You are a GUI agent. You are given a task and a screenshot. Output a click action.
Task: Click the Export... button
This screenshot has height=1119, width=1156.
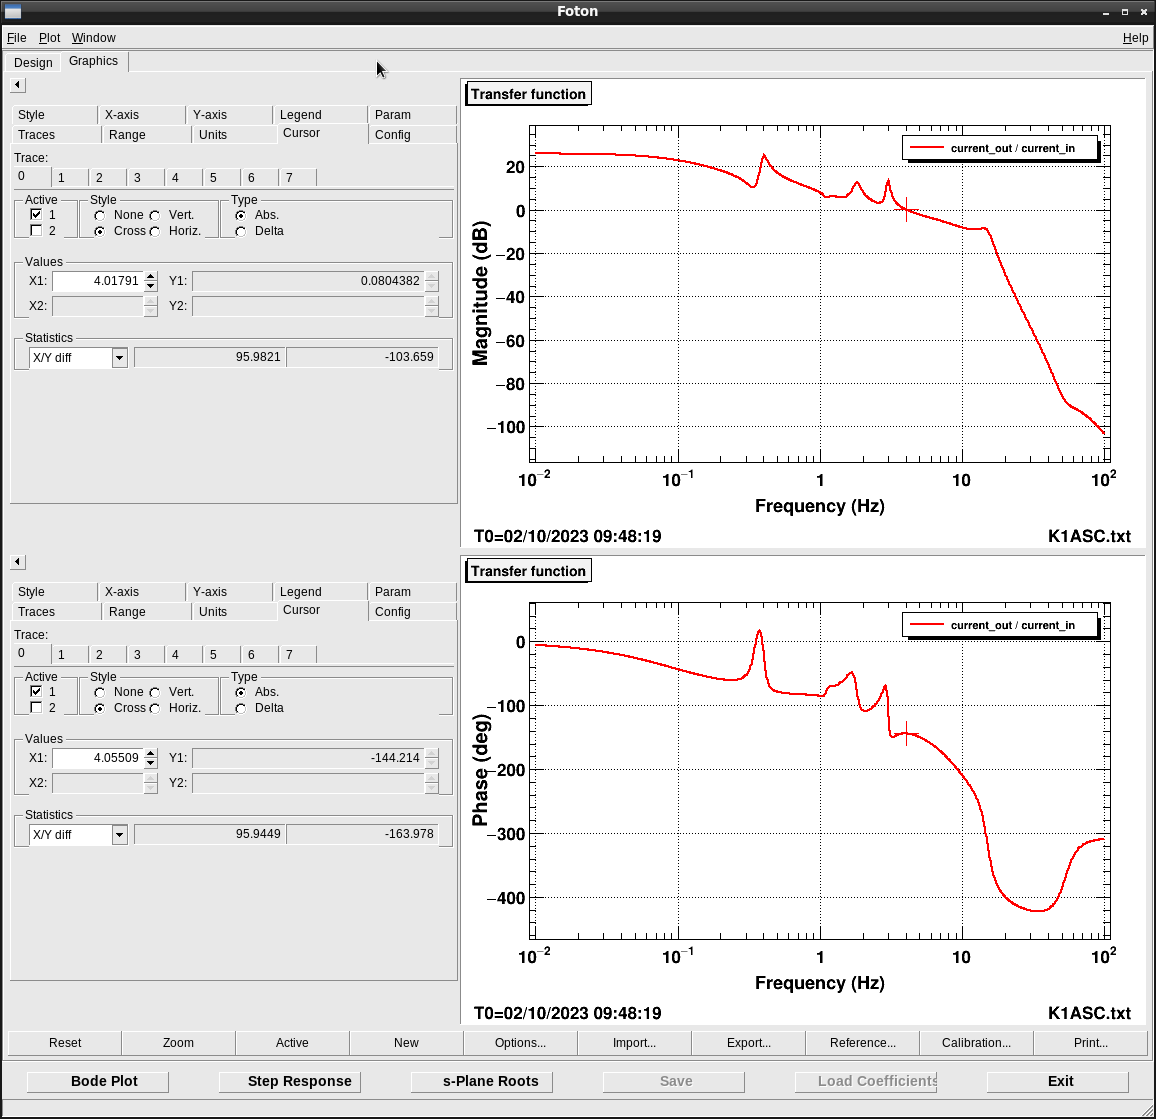(x=748, y=1043)
